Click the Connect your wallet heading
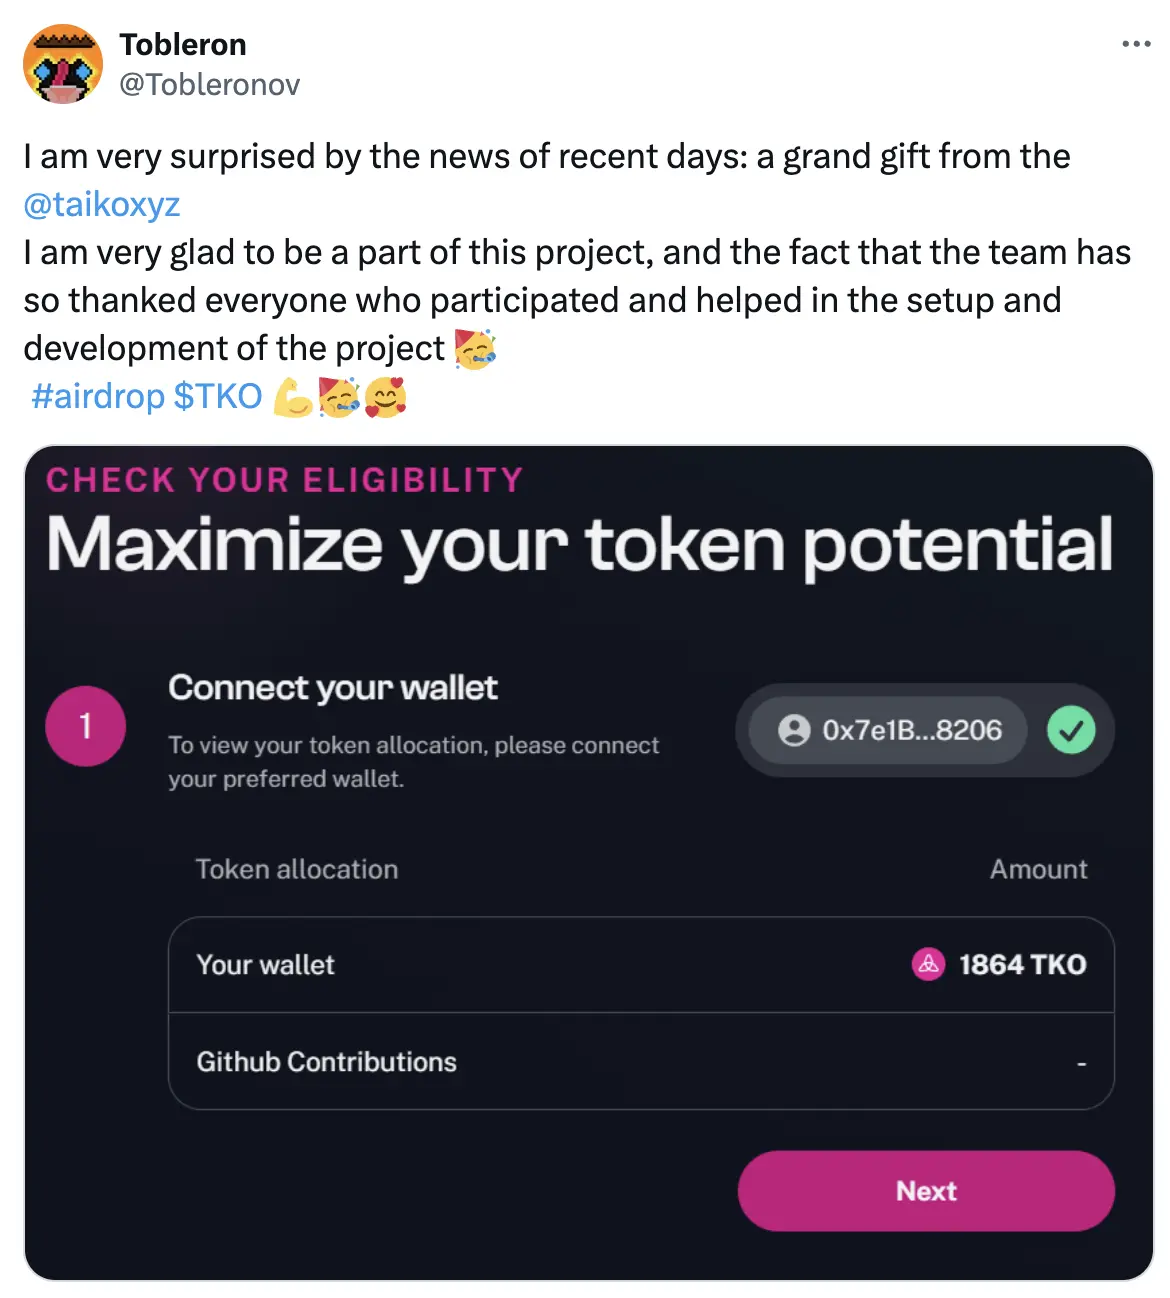1170x1298 pixels. [x=333, y=688]
